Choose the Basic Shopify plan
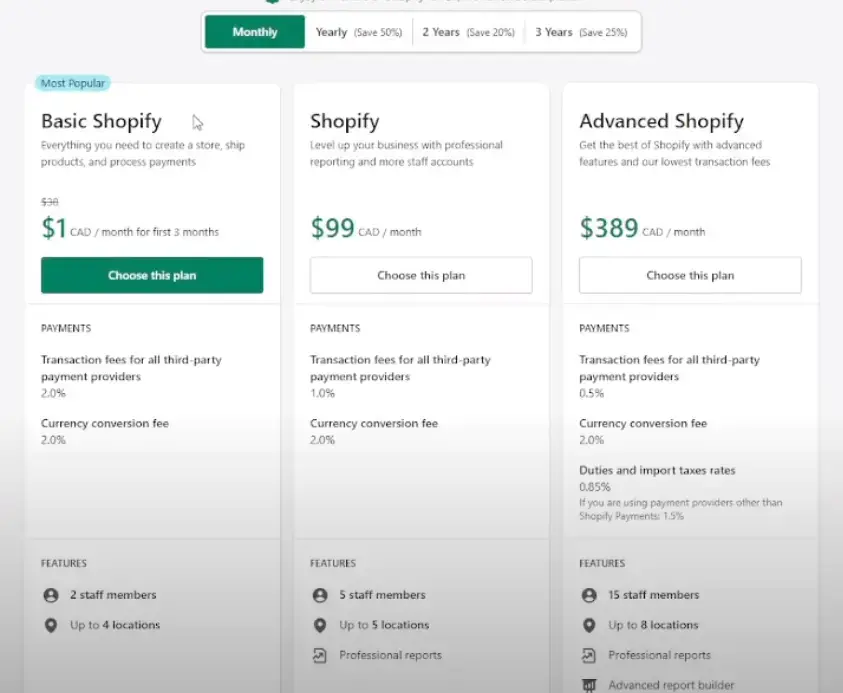Image resolution: width=843 pixels, height=693 pixels. point(152,275)
